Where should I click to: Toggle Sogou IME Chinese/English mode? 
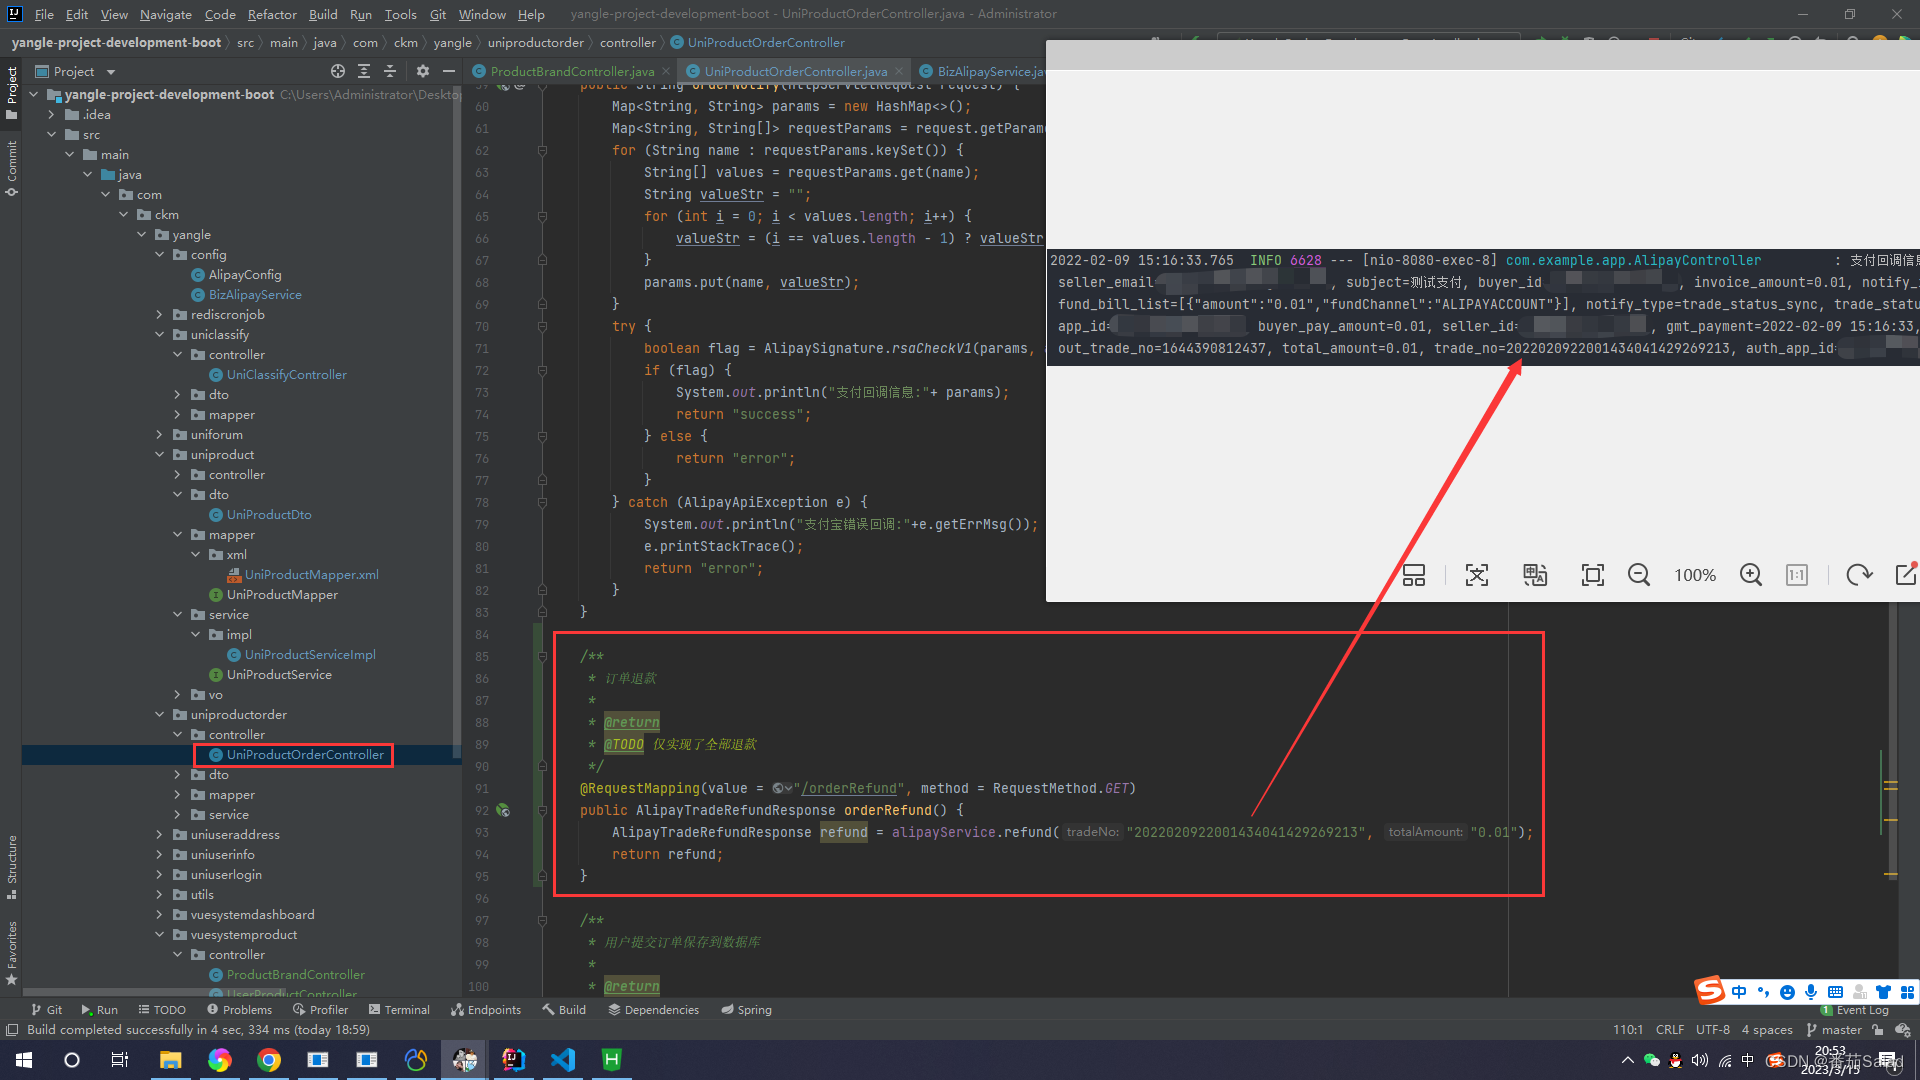click(1739, 992)
